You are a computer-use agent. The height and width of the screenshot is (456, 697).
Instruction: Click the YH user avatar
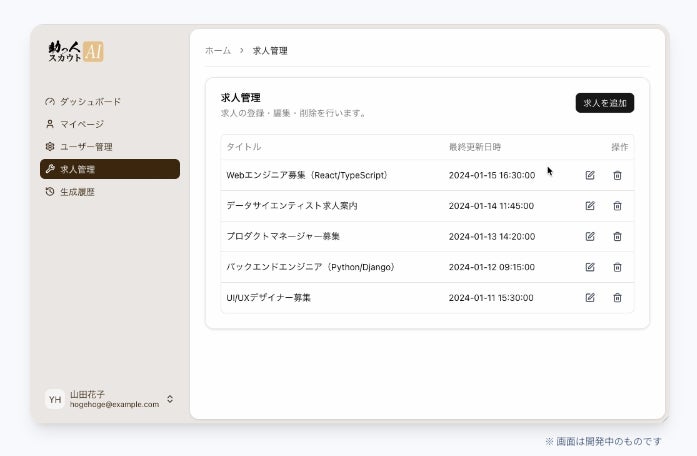coord(55,399)
